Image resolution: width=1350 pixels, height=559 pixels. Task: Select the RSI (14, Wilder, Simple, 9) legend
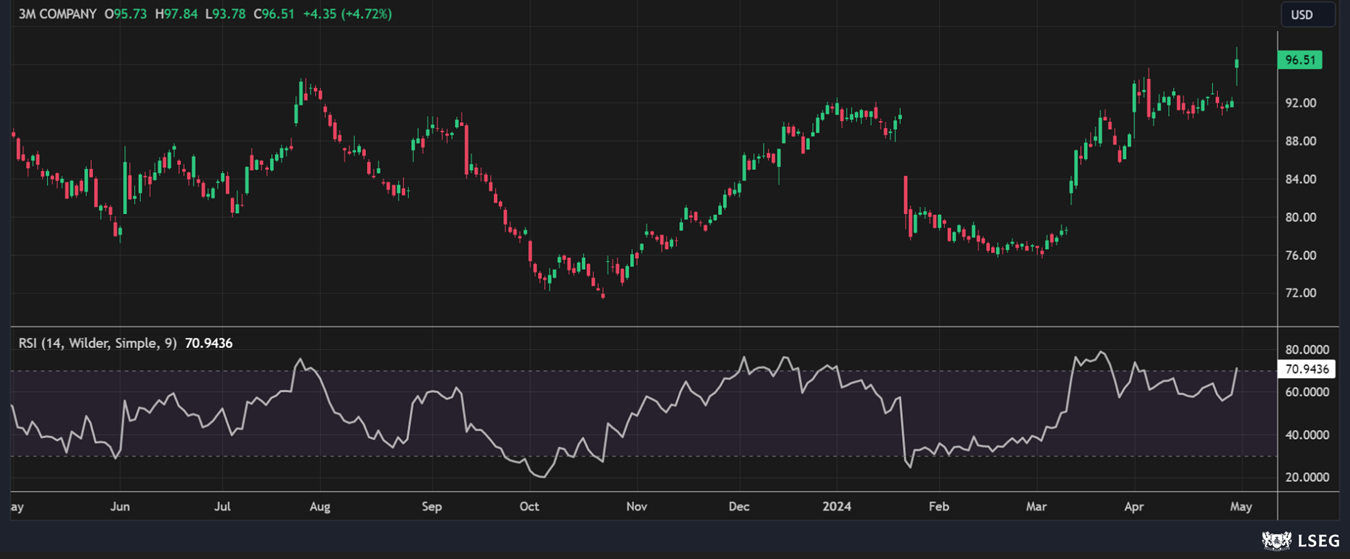pos(98,343)
